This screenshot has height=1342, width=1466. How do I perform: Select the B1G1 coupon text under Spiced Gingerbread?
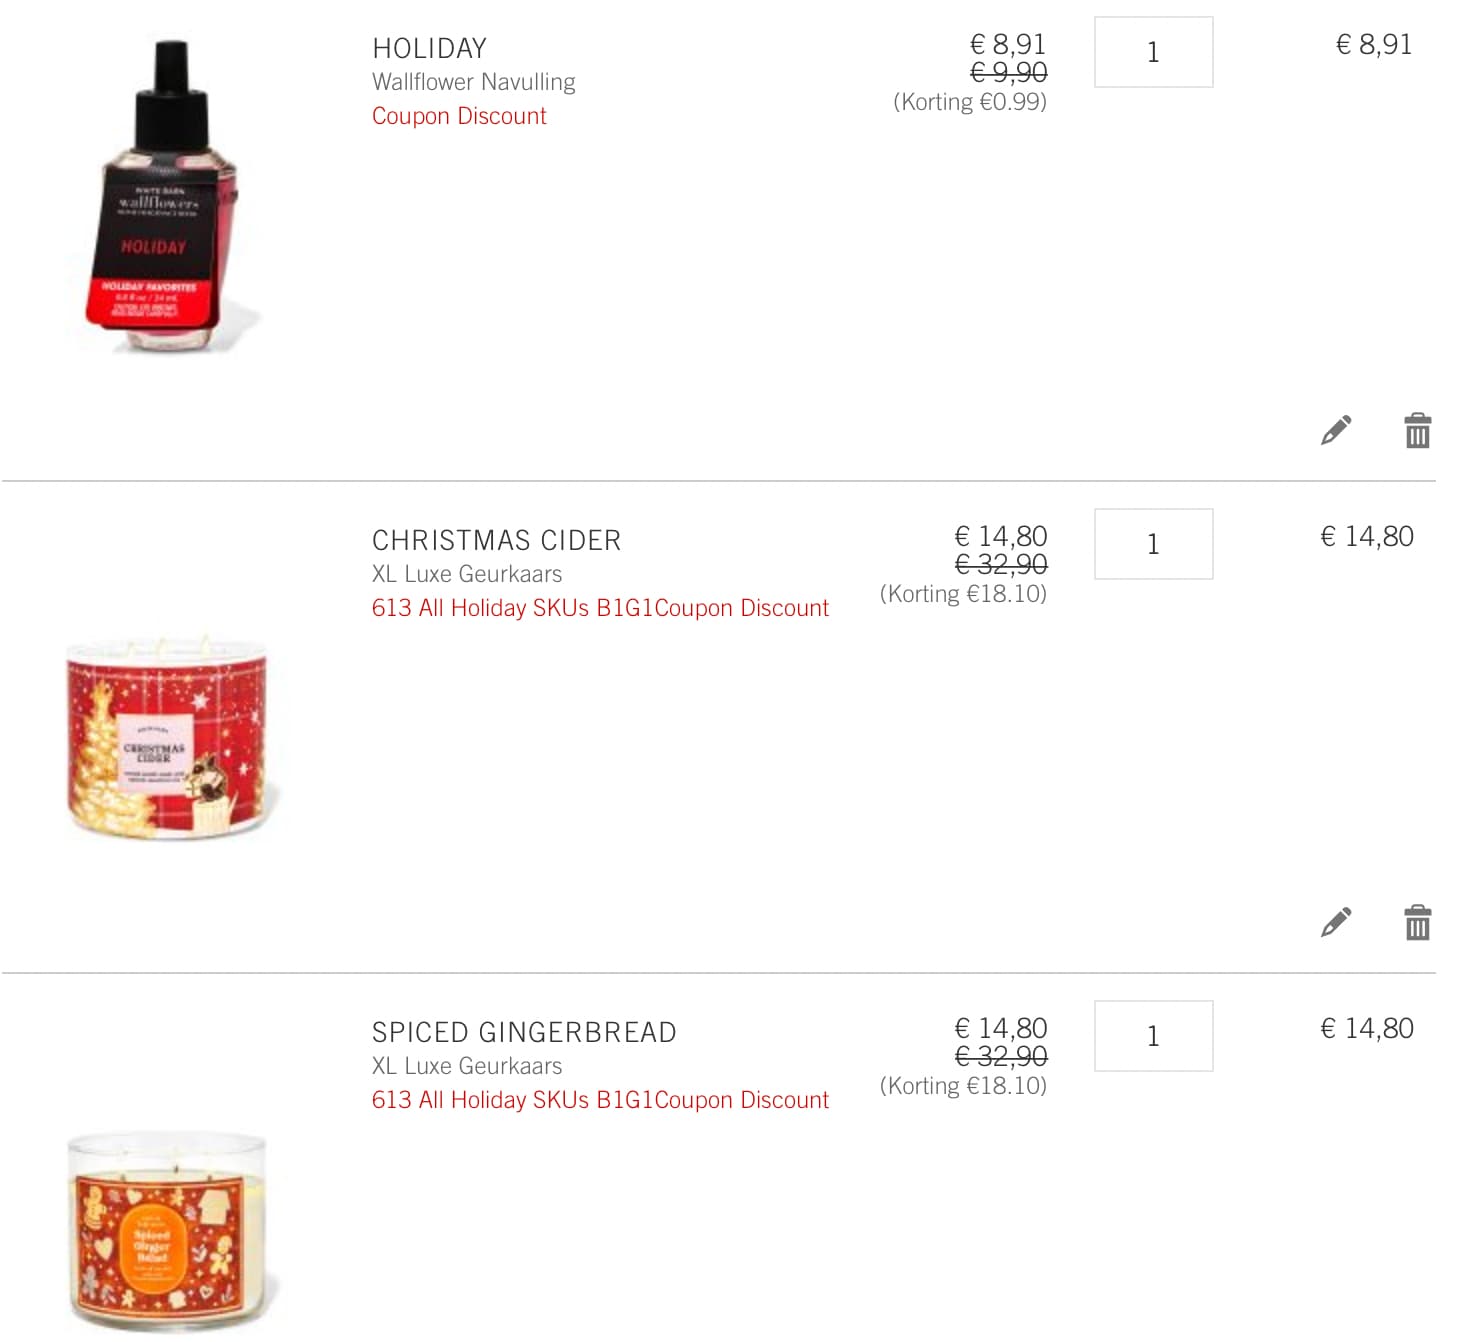[x=600, y=1100]
